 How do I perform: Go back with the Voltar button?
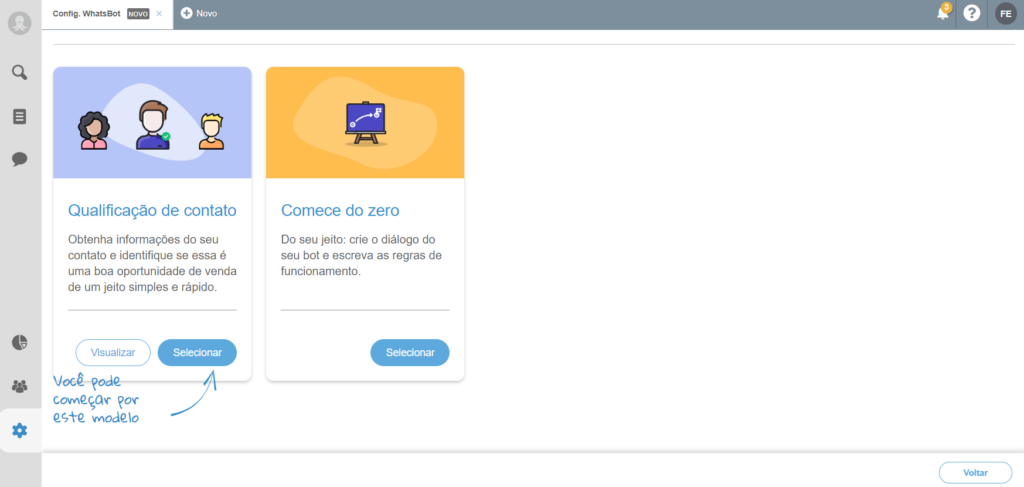976,473
